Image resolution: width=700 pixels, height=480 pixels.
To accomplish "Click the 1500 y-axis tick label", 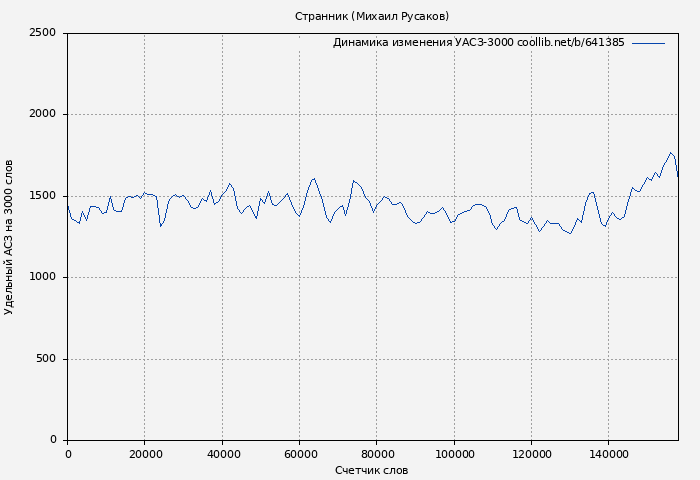I will pyautogui.click(x=42, y=196).
